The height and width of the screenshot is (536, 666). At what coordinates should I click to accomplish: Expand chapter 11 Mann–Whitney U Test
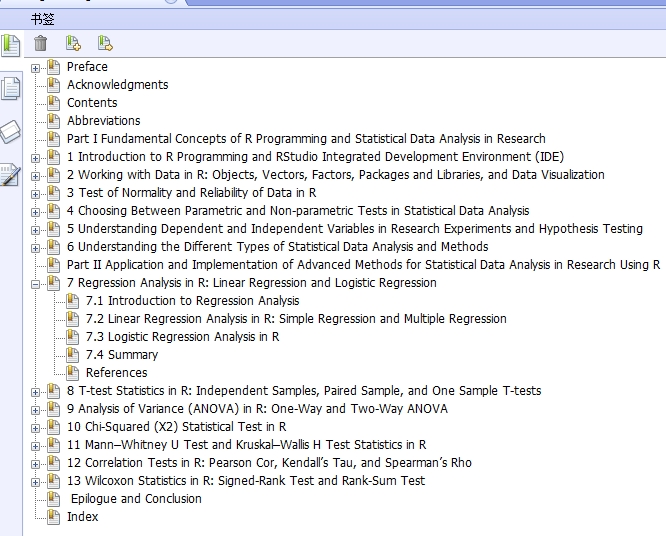[36, 446]
